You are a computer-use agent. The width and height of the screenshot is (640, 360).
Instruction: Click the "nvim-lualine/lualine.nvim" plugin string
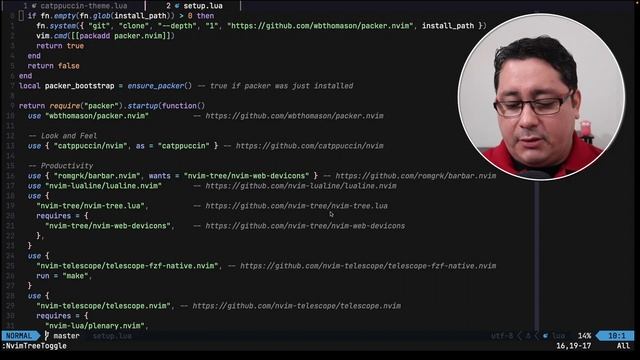103,186
